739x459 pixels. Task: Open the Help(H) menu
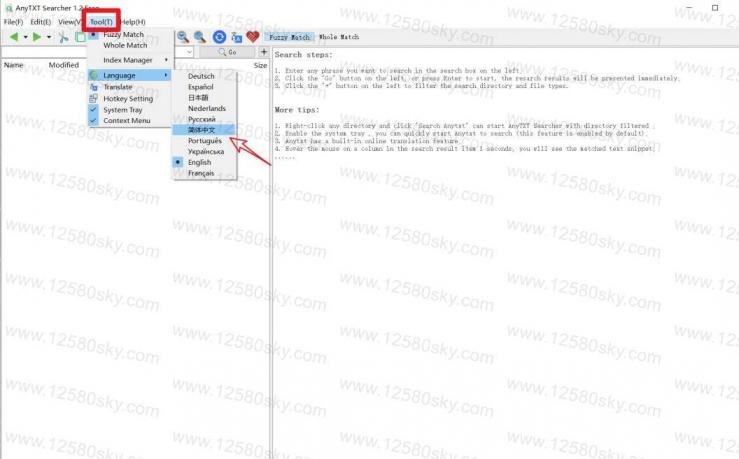coord(133,22)
